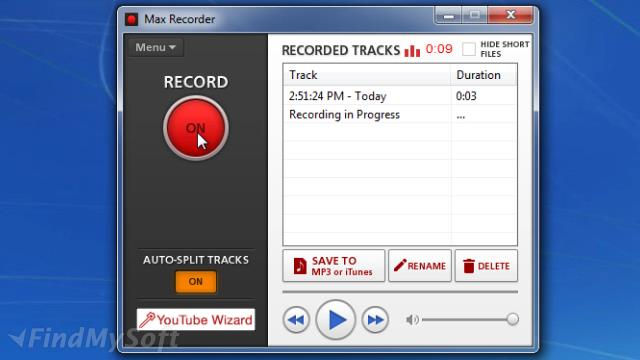640x360 pixels.
Task: Skip ahead with the fast-forward button
Action: click(375, 320)
